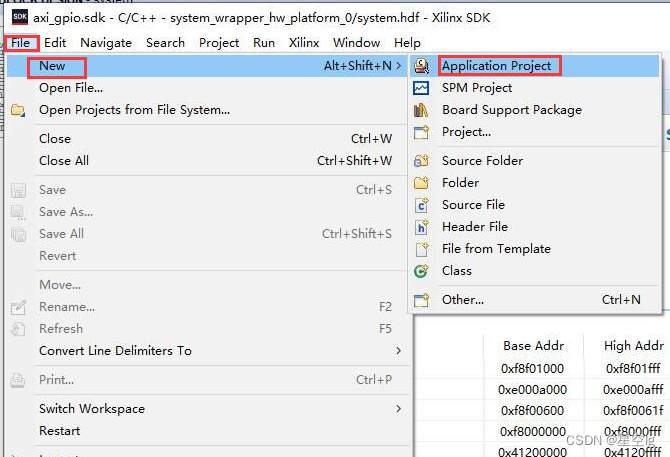
Task: Click Close All menu entry
Action: [205, 161]
